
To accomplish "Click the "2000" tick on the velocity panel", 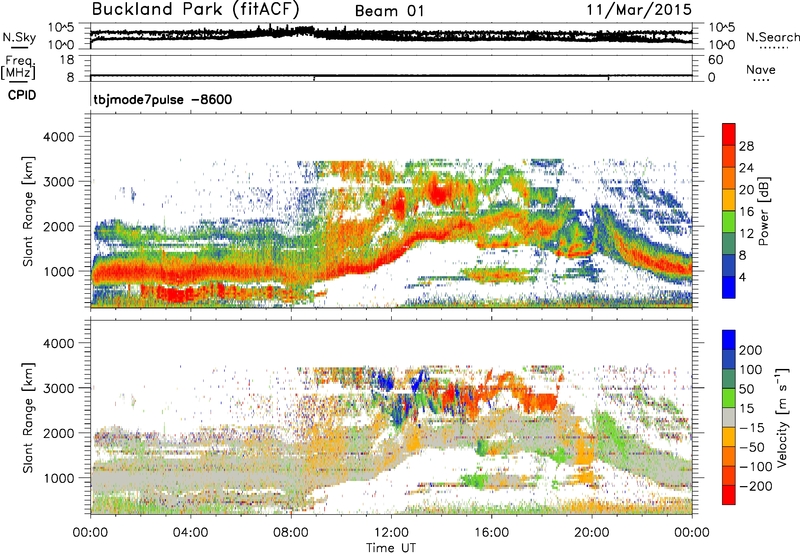I will [x=58, y=433].
